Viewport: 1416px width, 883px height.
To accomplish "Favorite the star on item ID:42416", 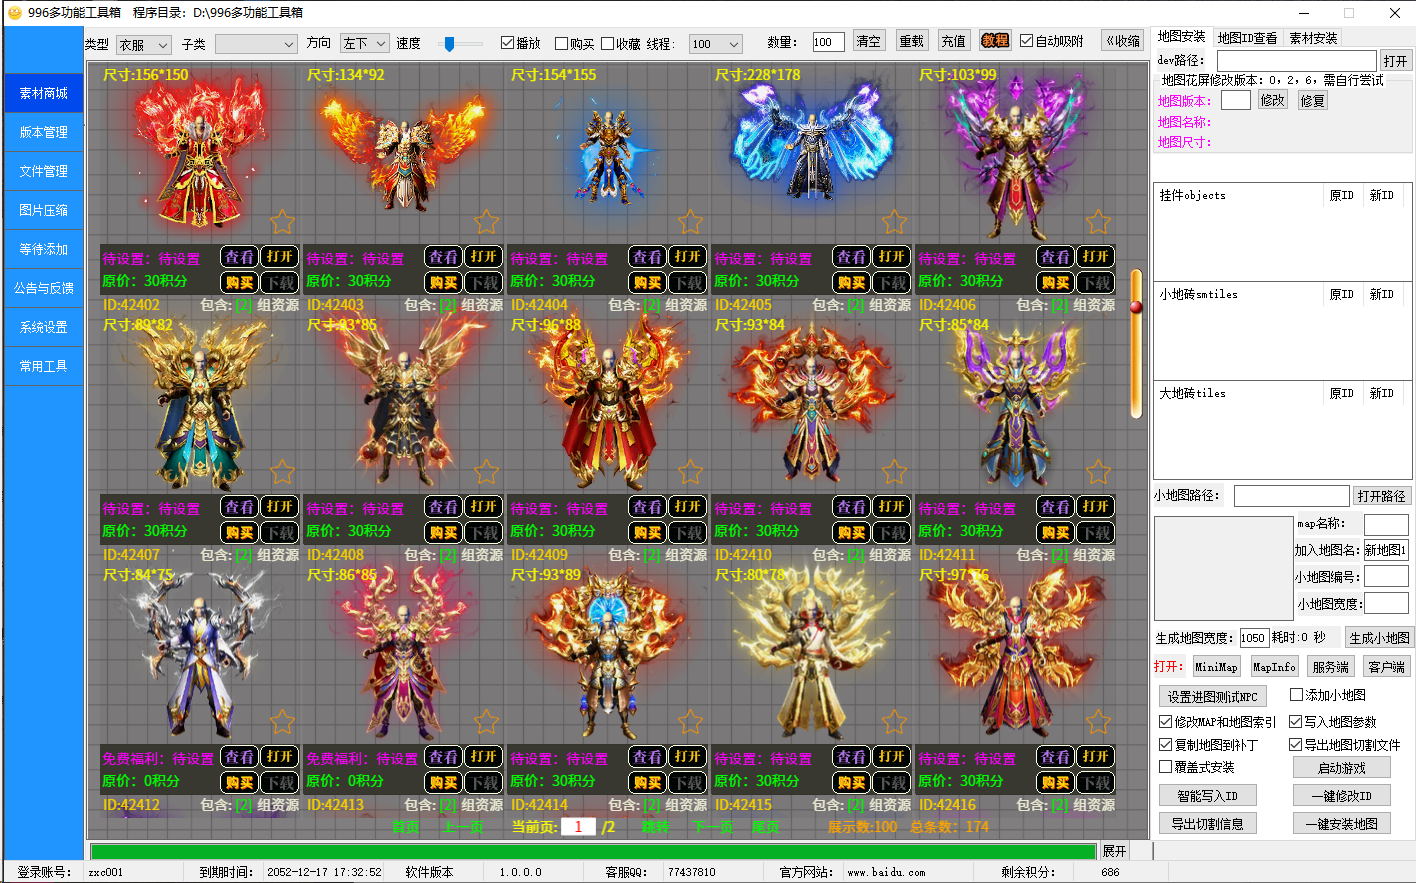I will [x=1099, y=722].
